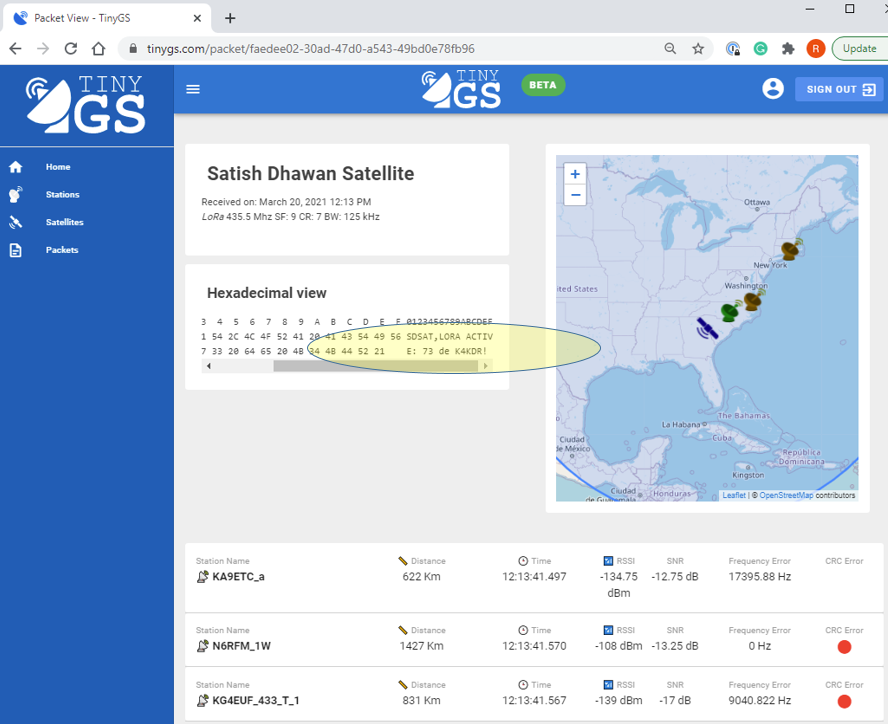The width and height of the screenshot is (888, 724).
Task: Click the TinyGS sidebar logo
Action: [x=86, y=104]
